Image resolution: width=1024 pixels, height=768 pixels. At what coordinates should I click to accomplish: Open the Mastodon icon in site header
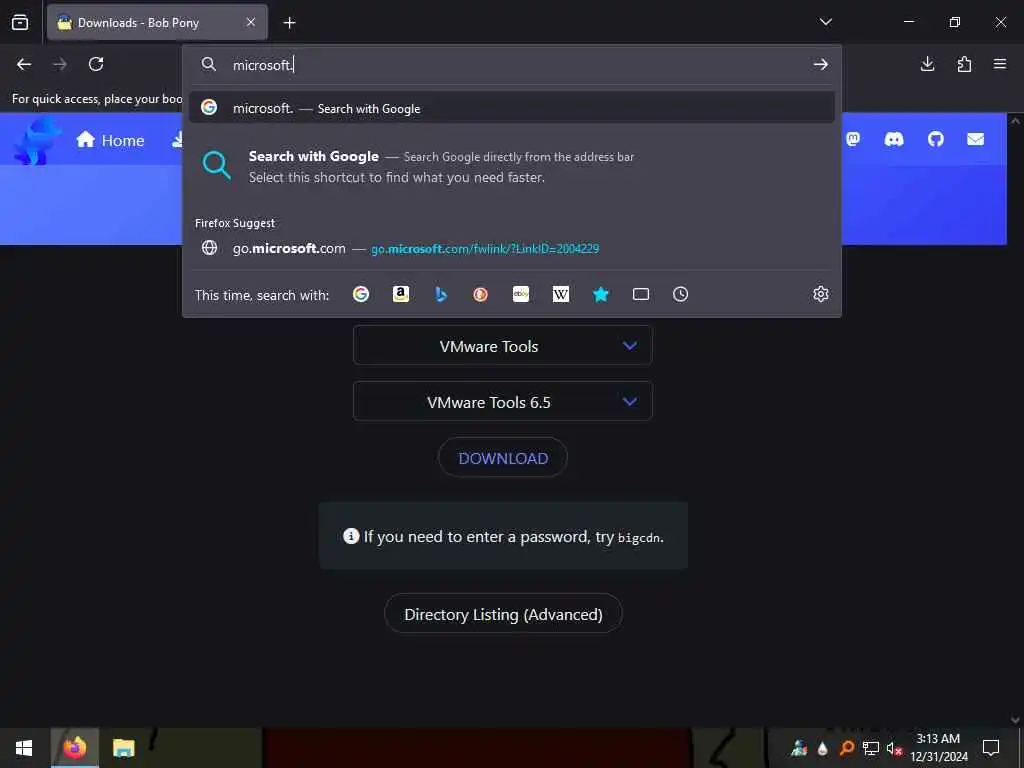point(853,139)
